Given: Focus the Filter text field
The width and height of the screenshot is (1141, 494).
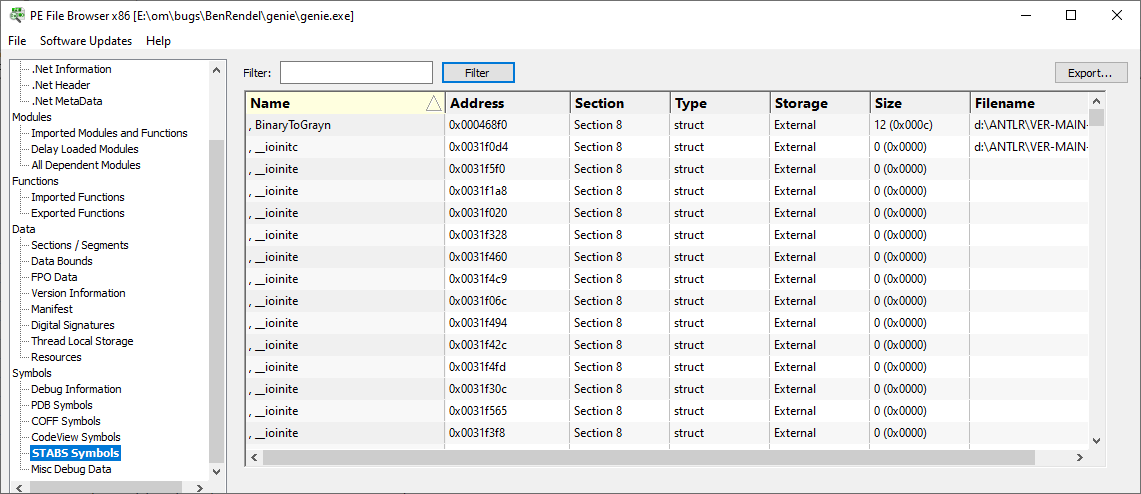Looking at the screenshot, I should click(x=357, y=73).
